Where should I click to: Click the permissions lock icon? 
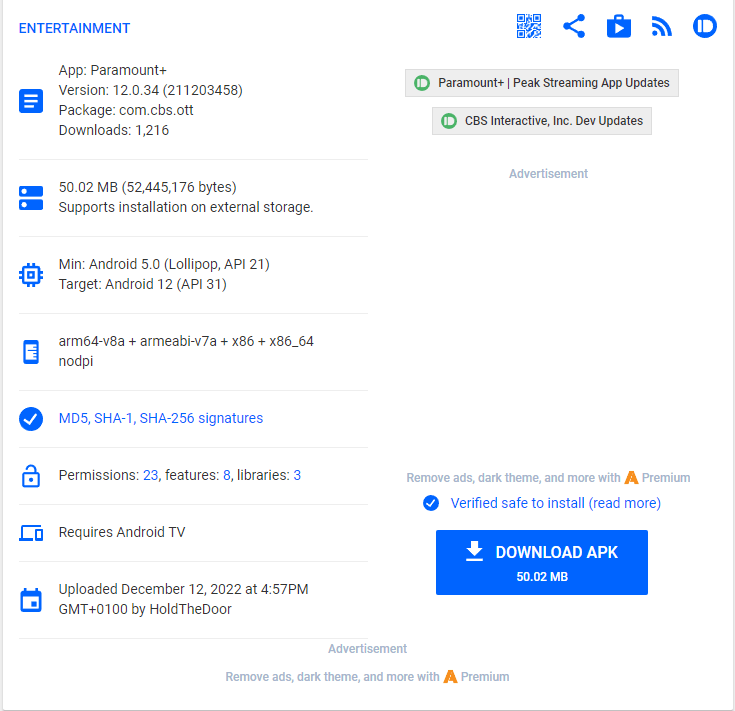tap(31, 476)
